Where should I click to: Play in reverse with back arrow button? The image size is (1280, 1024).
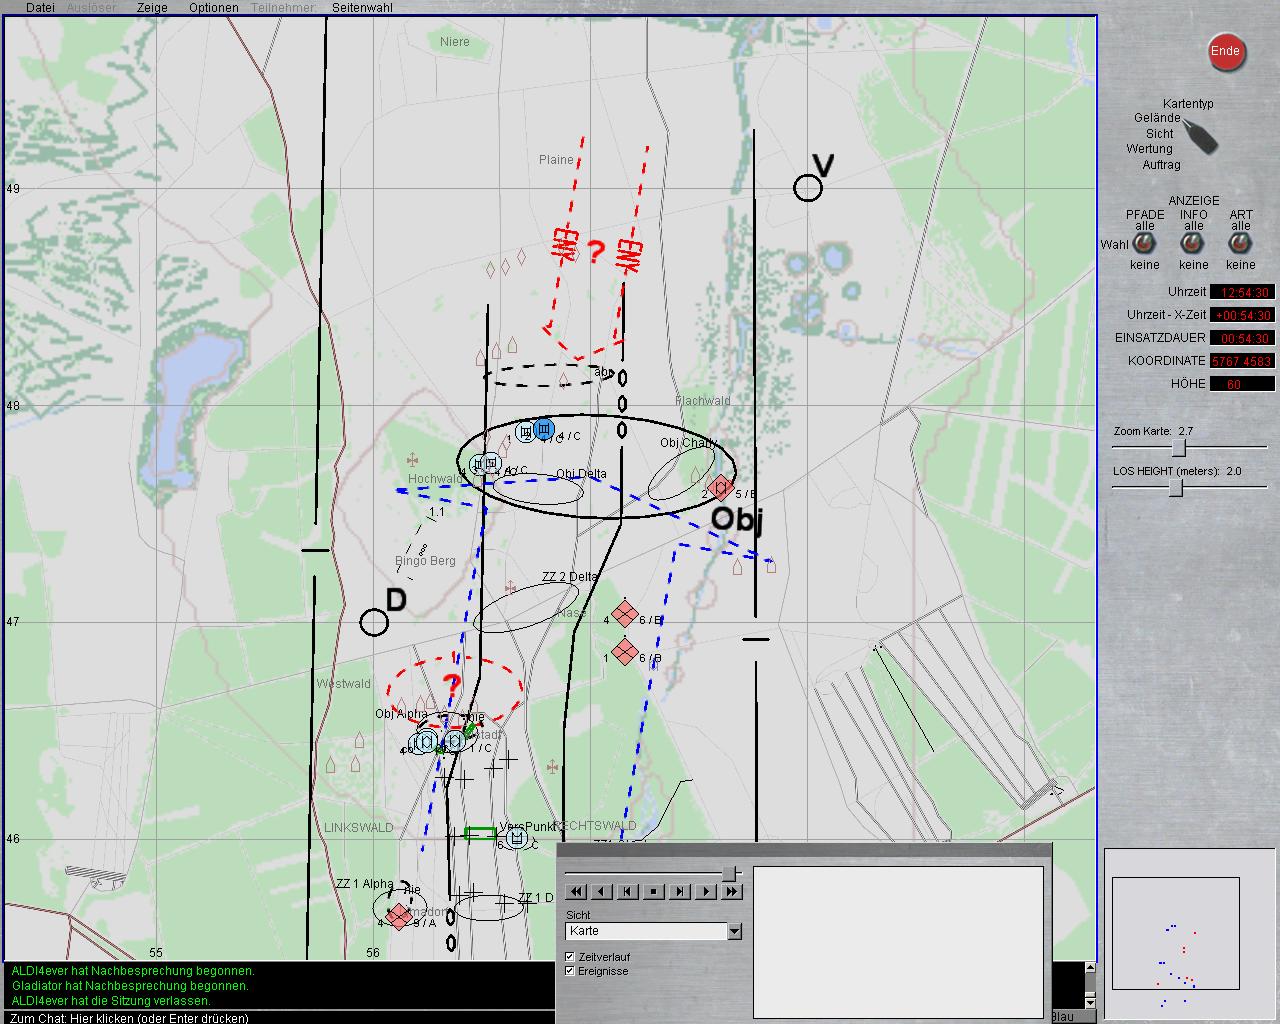pos(602,891)
